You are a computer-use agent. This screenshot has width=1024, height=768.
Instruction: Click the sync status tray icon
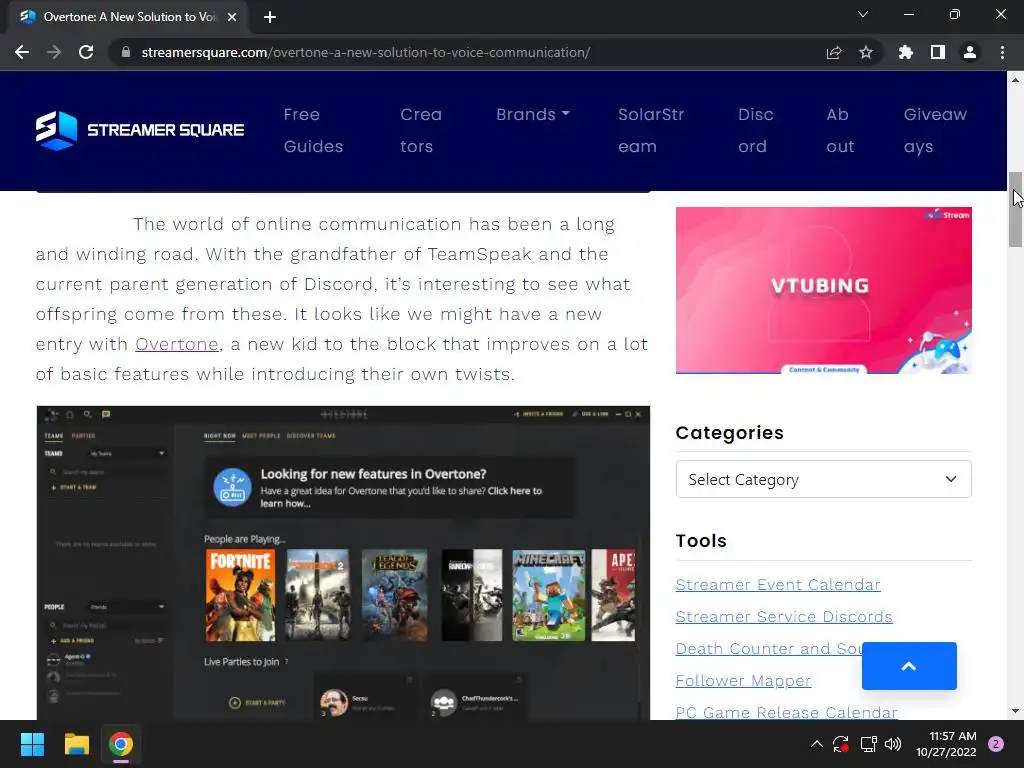point(840,744)
